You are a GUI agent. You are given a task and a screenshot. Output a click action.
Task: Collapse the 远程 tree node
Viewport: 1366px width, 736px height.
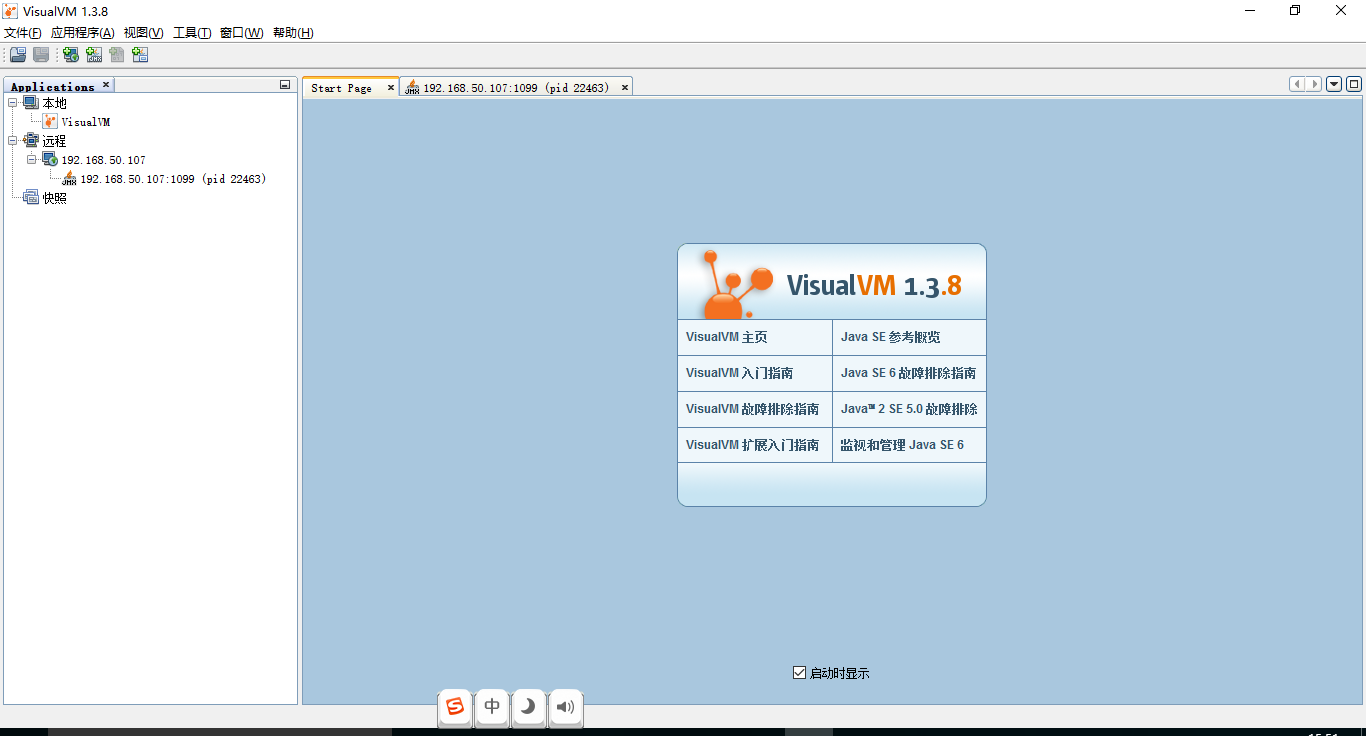12,140
